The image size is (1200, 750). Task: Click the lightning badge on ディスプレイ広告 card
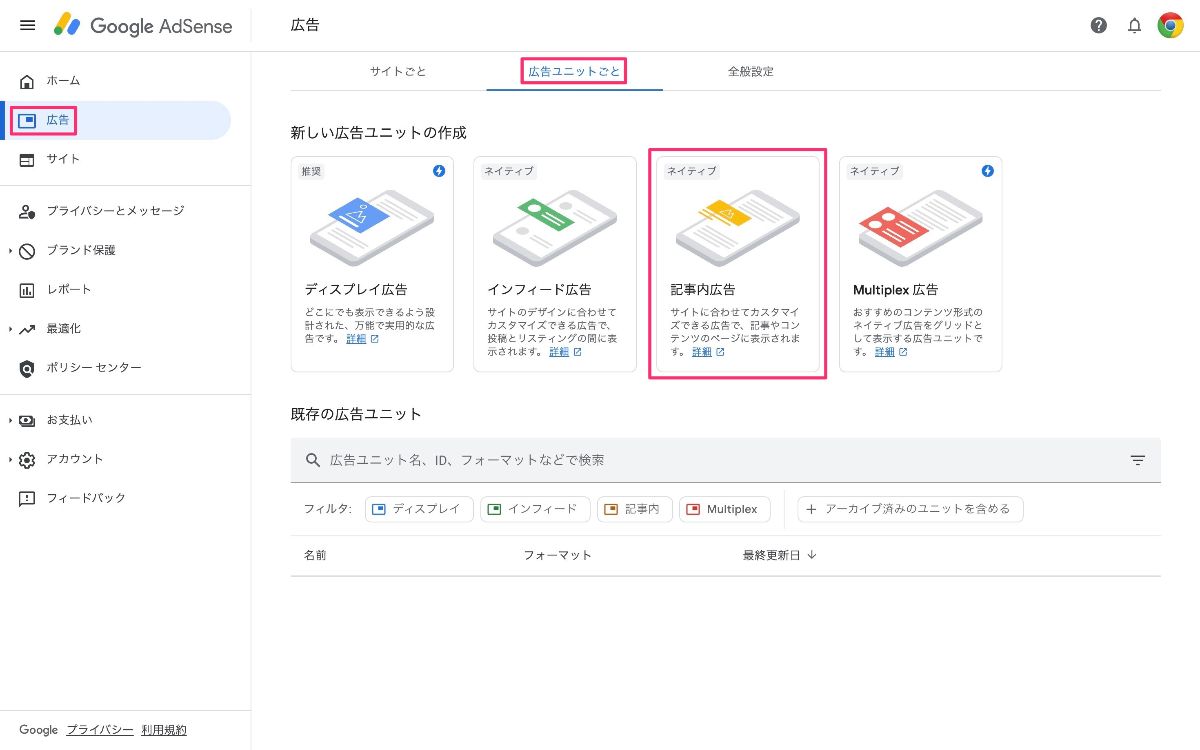pos(439,171)
